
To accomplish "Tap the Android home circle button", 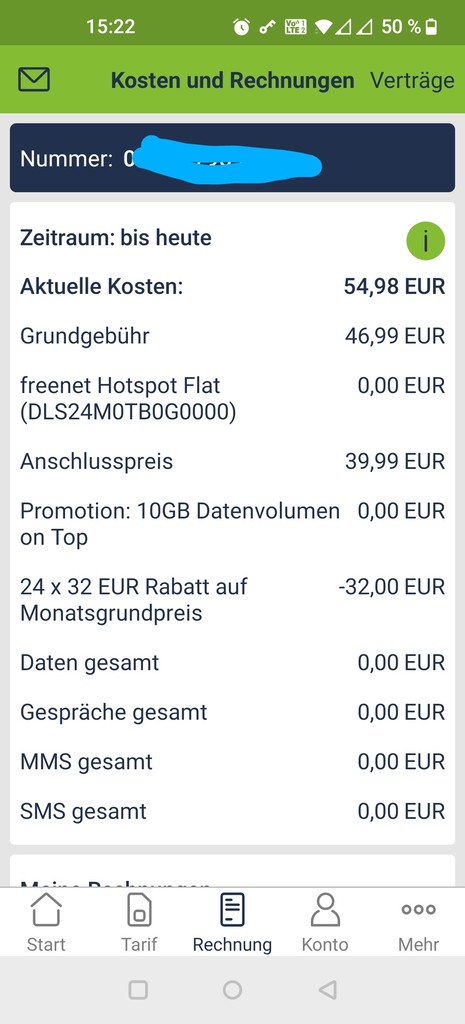I will coord(232,990).
